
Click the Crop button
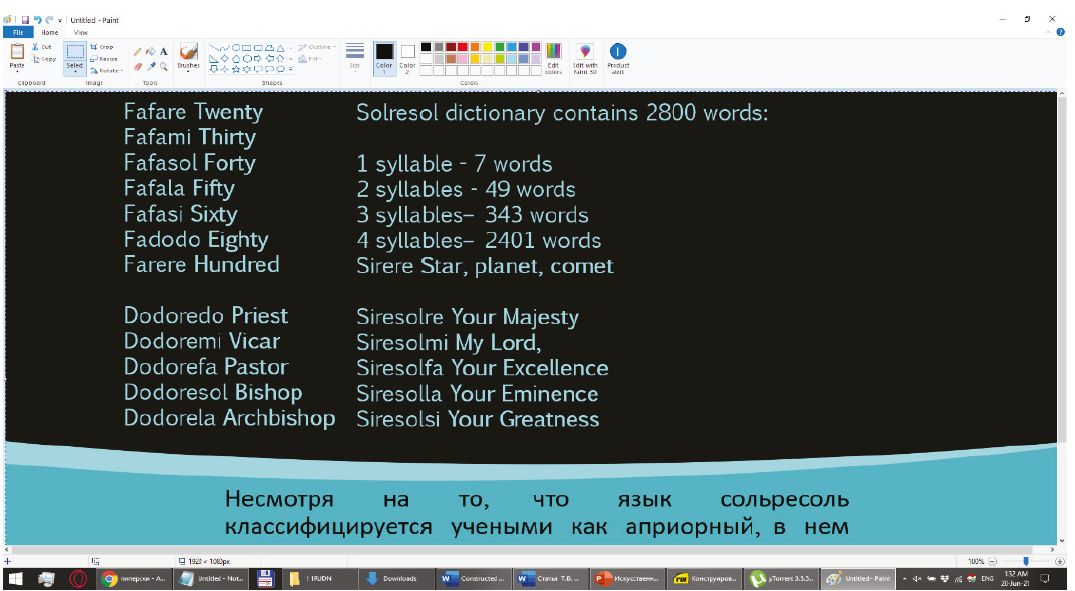101,46
